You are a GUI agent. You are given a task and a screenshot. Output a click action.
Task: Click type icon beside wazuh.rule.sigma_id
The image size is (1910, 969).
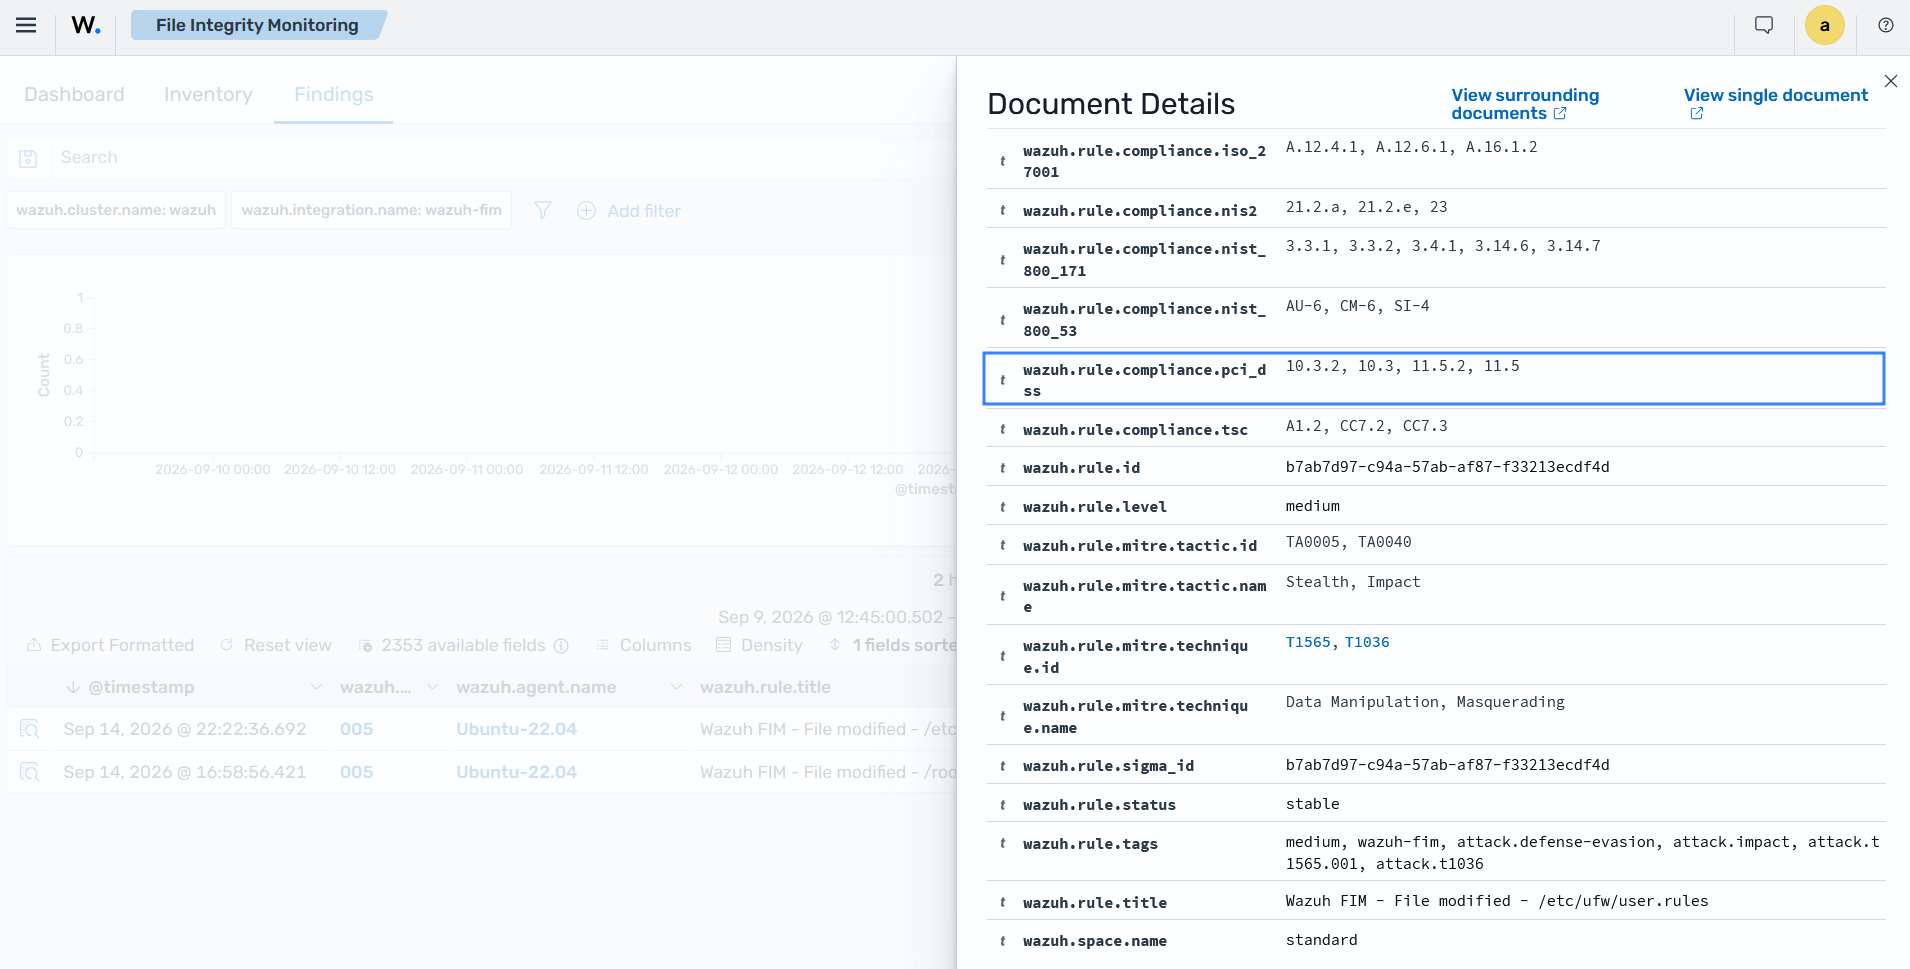(1002, 766)
